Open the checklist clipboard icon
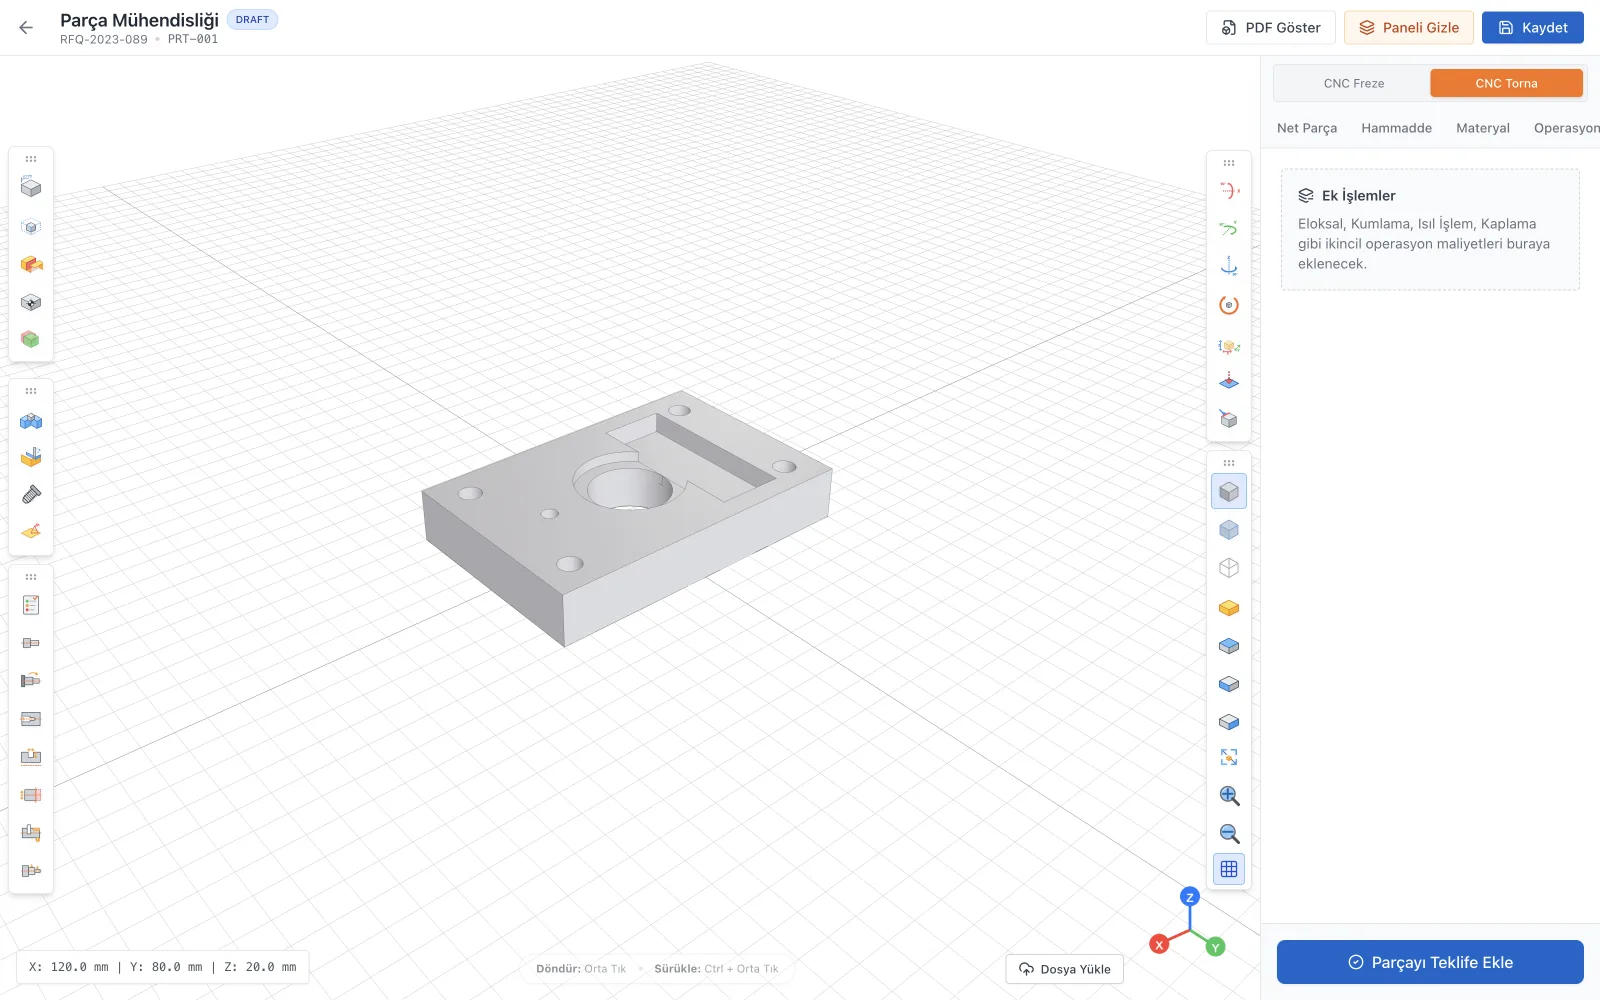 pyautogui.click(x=31, y=605)
